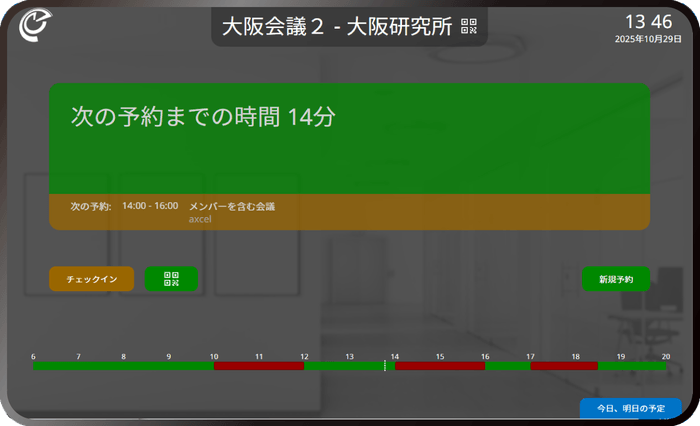Image resolution: width=700 pixels, height=426 pixels.
Task: Click the timeline hour label 20
Action: point(666,356)
